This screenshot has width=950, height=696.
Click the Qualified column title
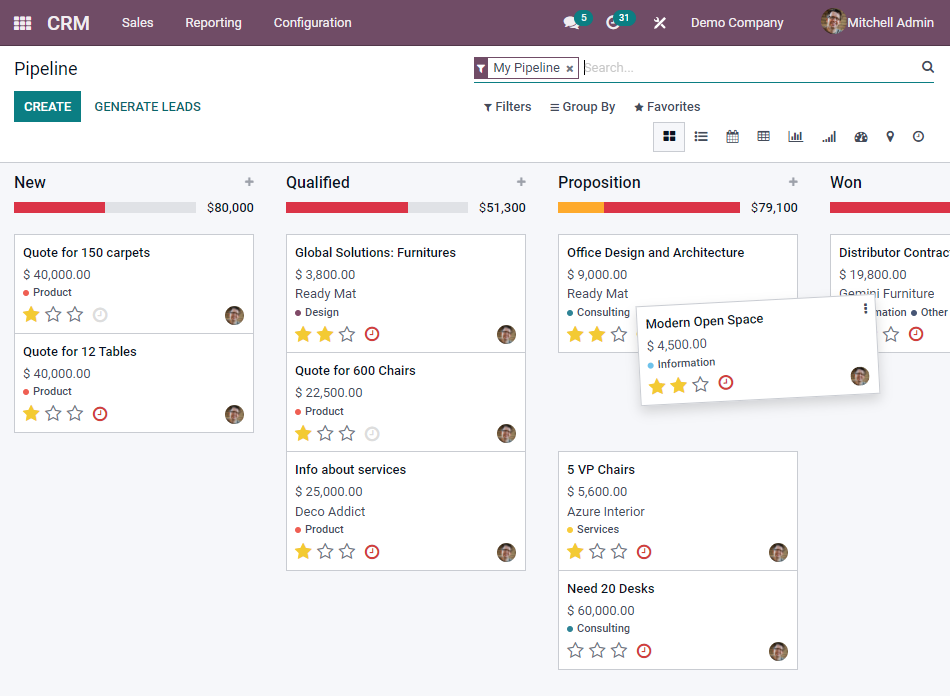point(317,182)
